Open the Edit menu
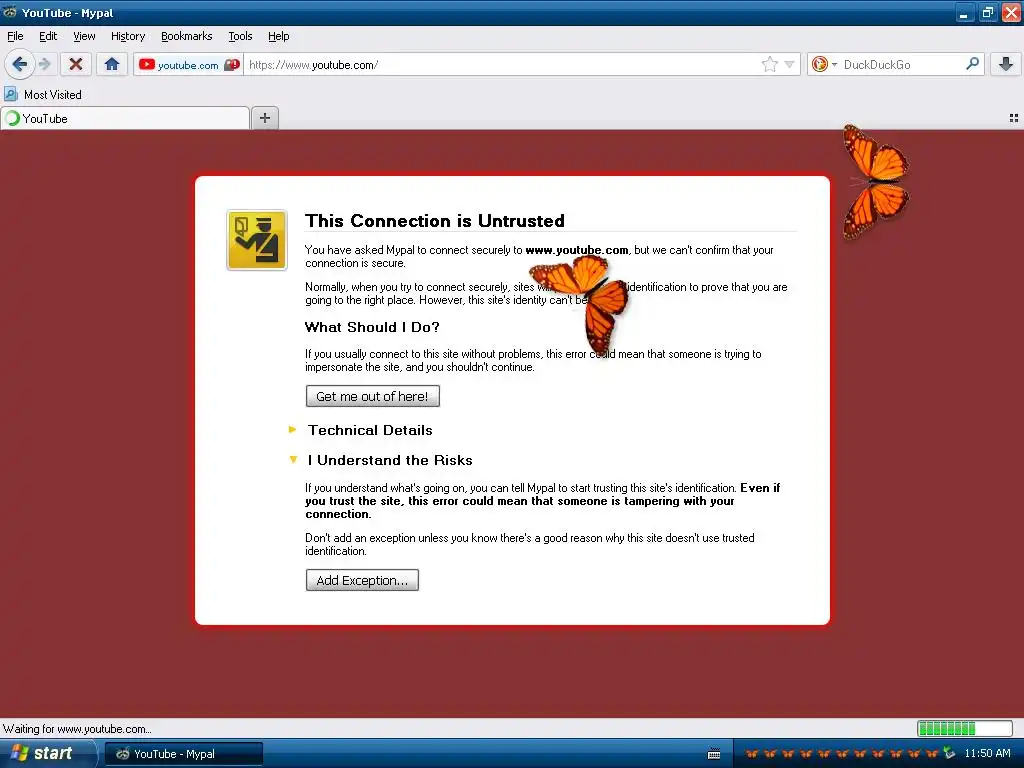The image size is (1024, 768). 48,36
